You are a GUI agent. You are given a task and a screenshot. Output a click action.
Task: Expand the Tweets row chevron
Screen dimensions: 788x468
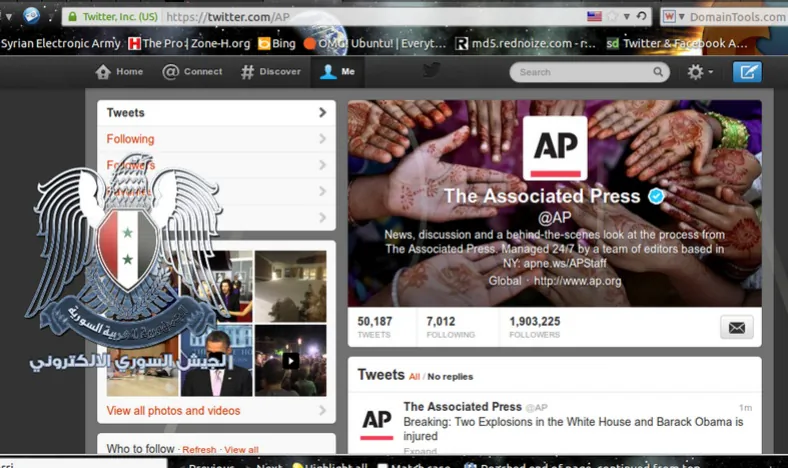323,113
